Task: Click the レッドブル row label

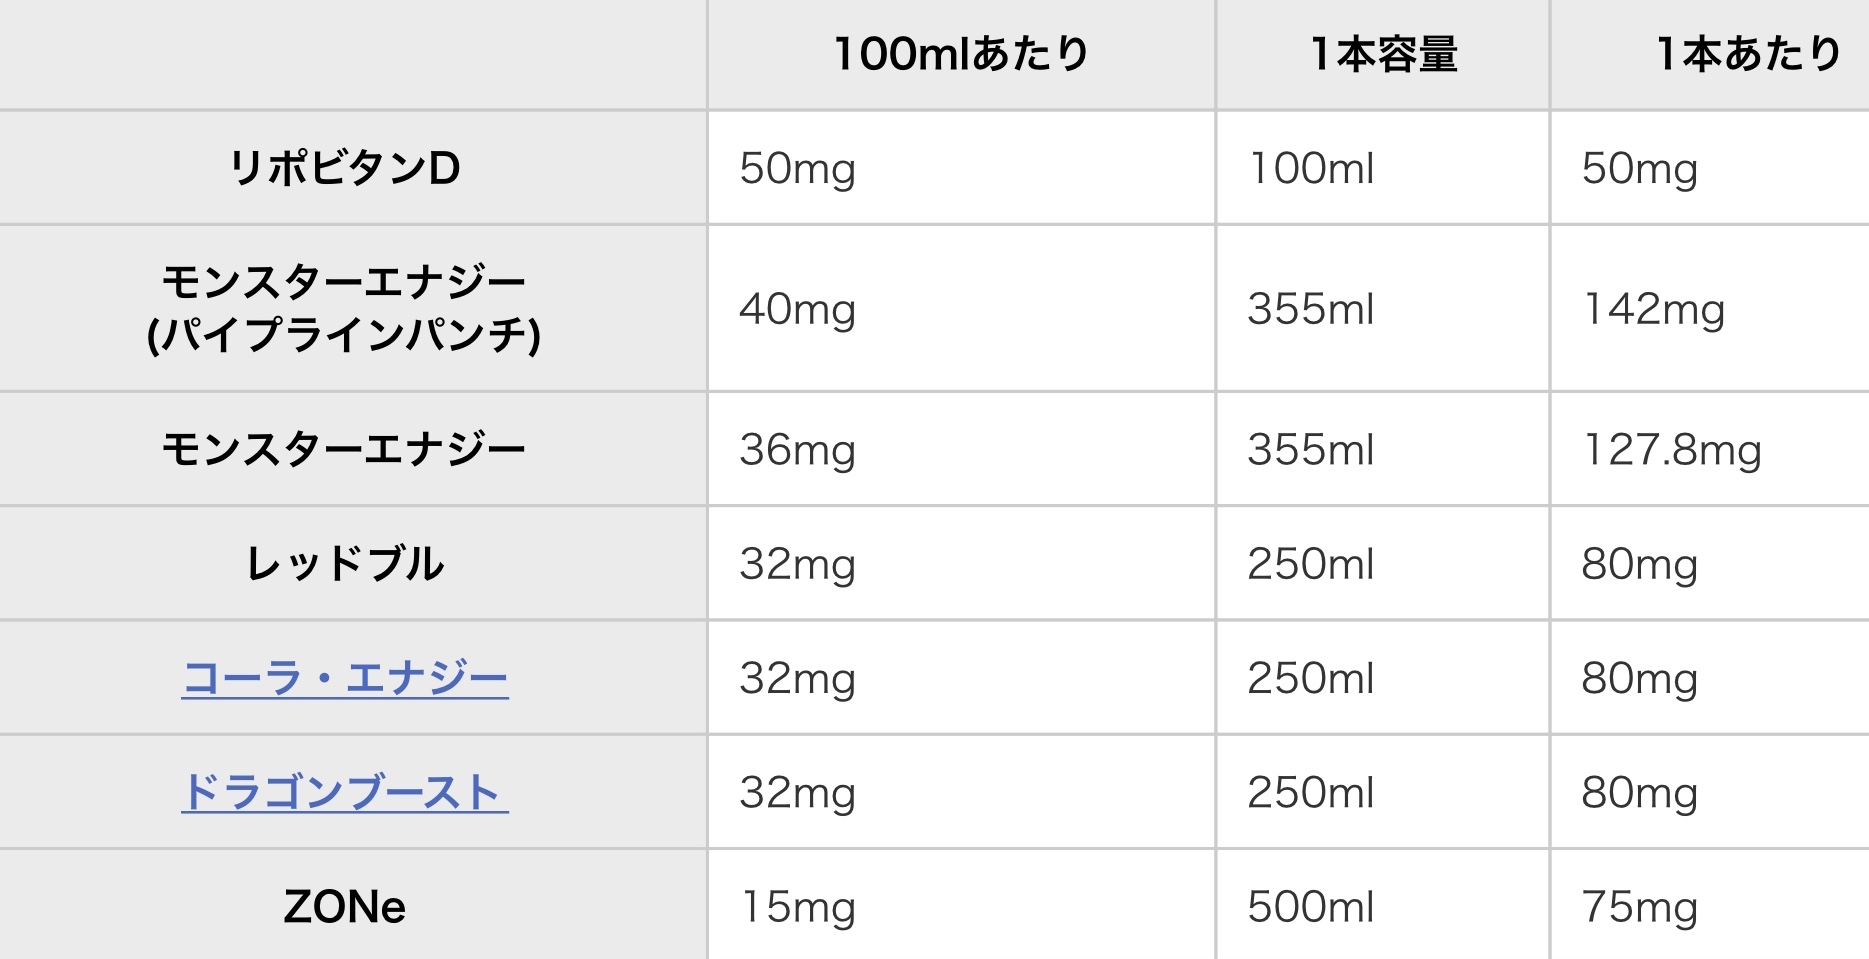Action: click(x=345, y=564)
